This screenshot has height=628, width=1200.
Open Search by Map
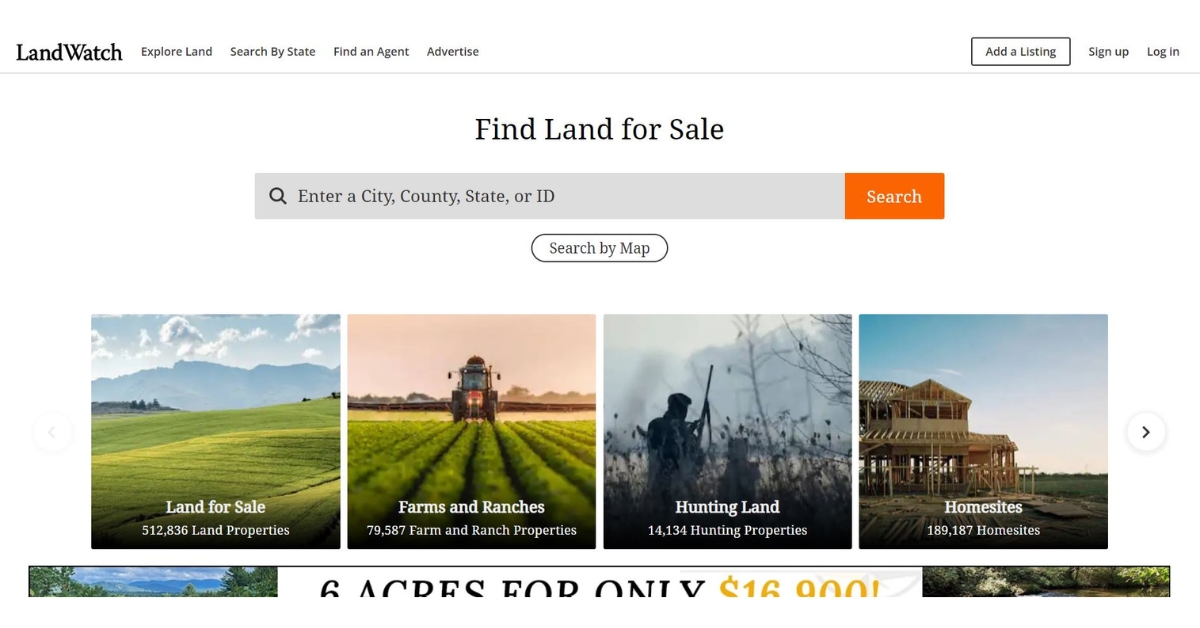599,248
